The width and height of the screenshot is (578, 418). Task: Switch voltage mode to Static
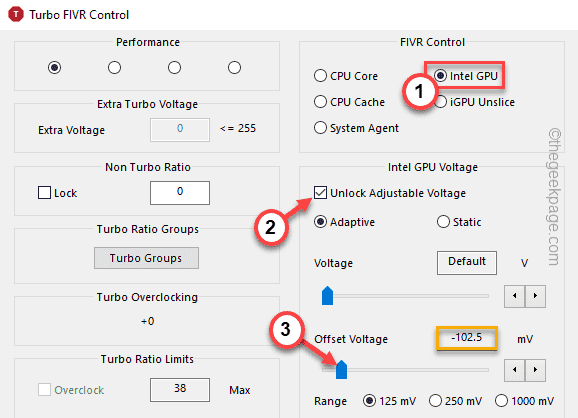tap(443, 222)
